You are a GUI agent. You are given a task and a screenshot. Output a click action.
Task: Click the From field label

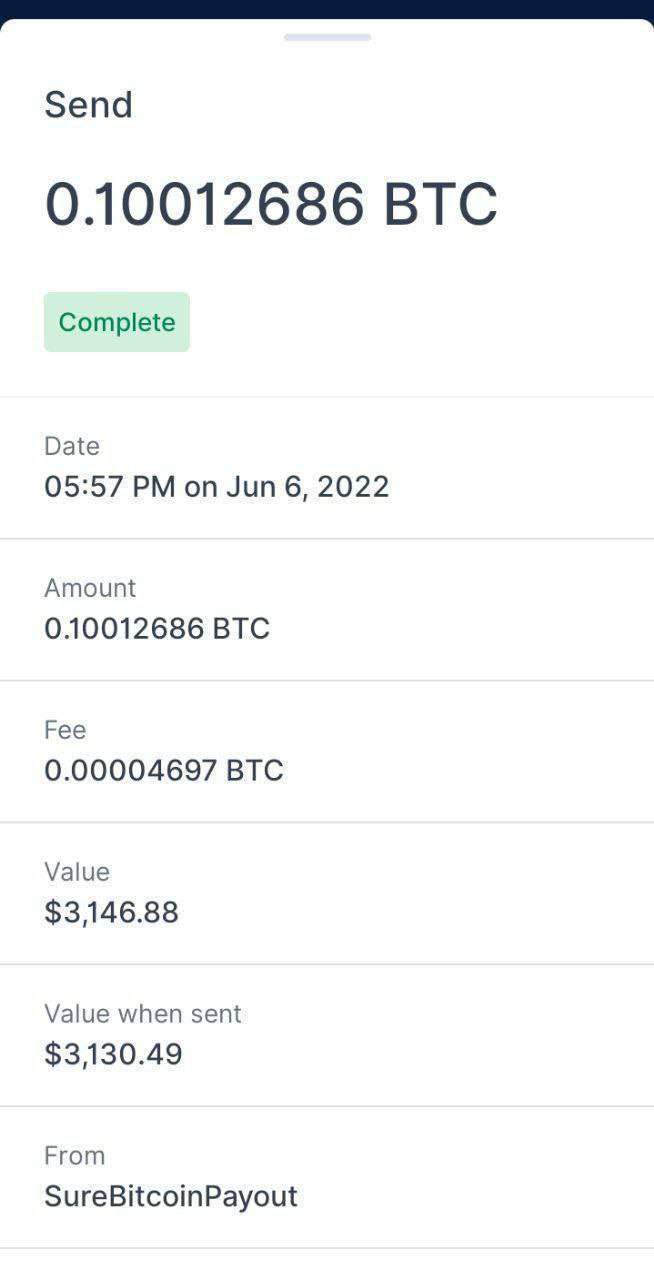click(74, 1156)
